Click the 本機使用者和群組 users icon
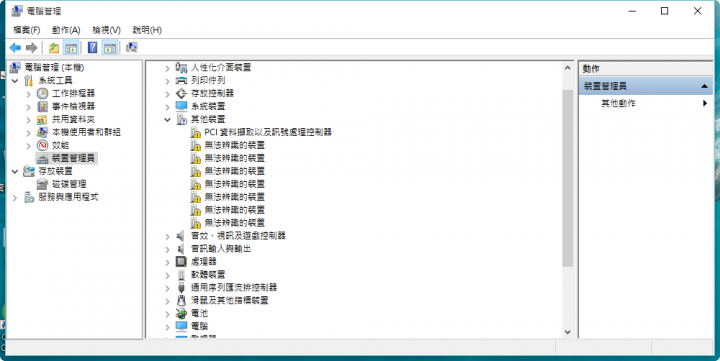 pos(42,132)
